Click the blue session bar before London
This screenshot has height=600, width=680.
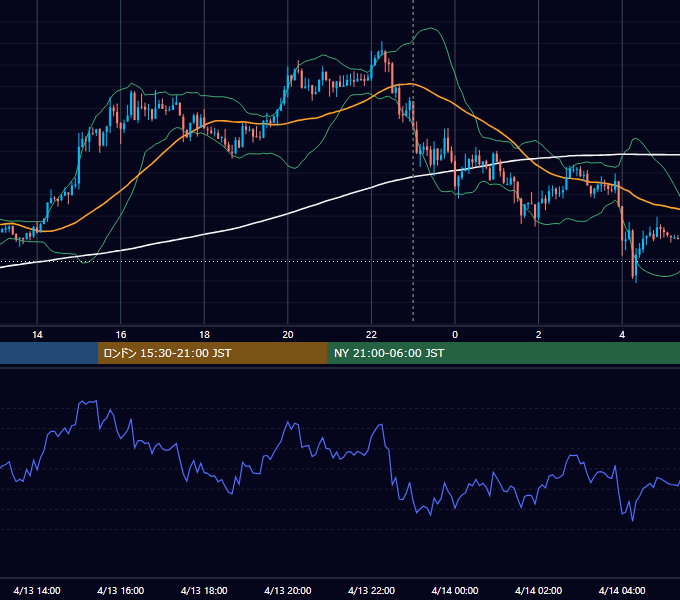click(x=49, y=353)
